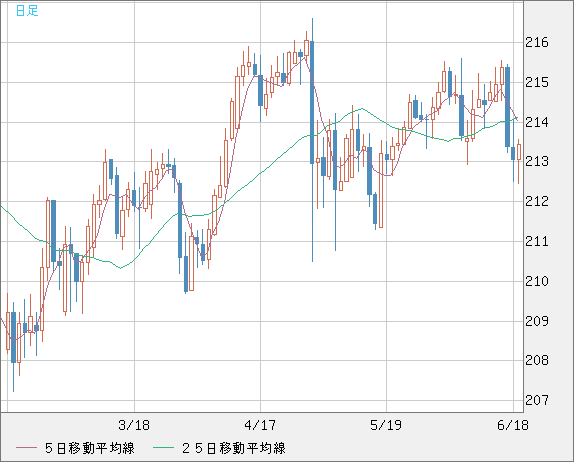Click the 213 price axis label
This screenshot has height=462, width=574.
tap(537, 161)
